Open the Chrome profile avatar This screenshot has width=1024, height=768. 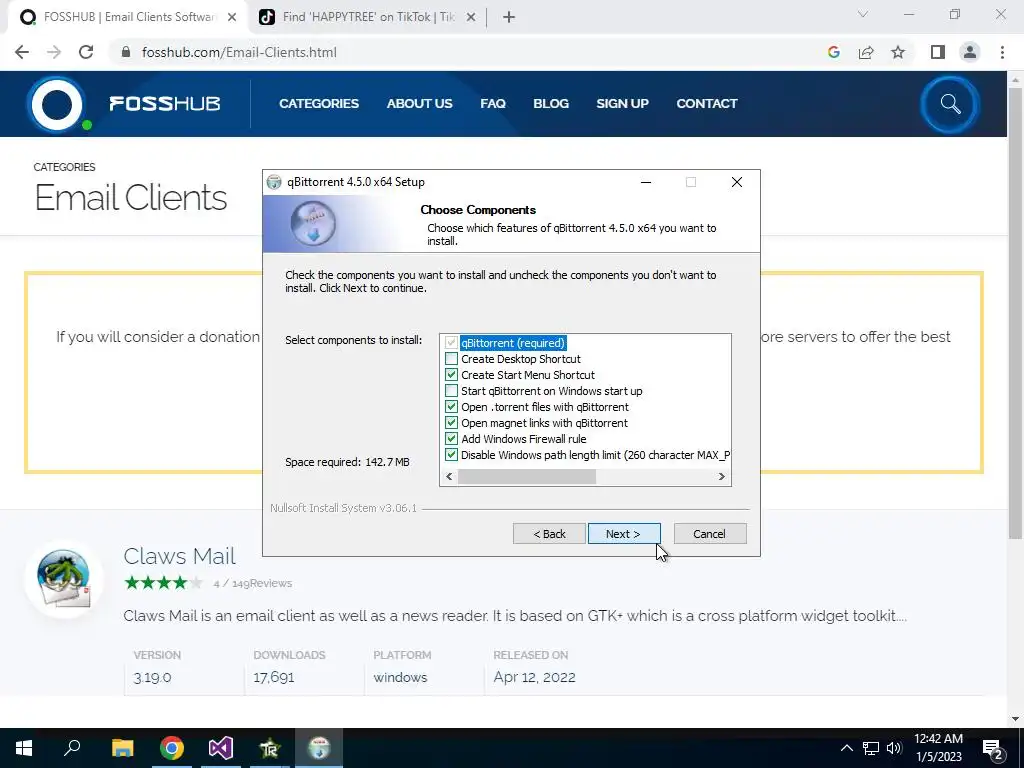click(x=970, y=52)
